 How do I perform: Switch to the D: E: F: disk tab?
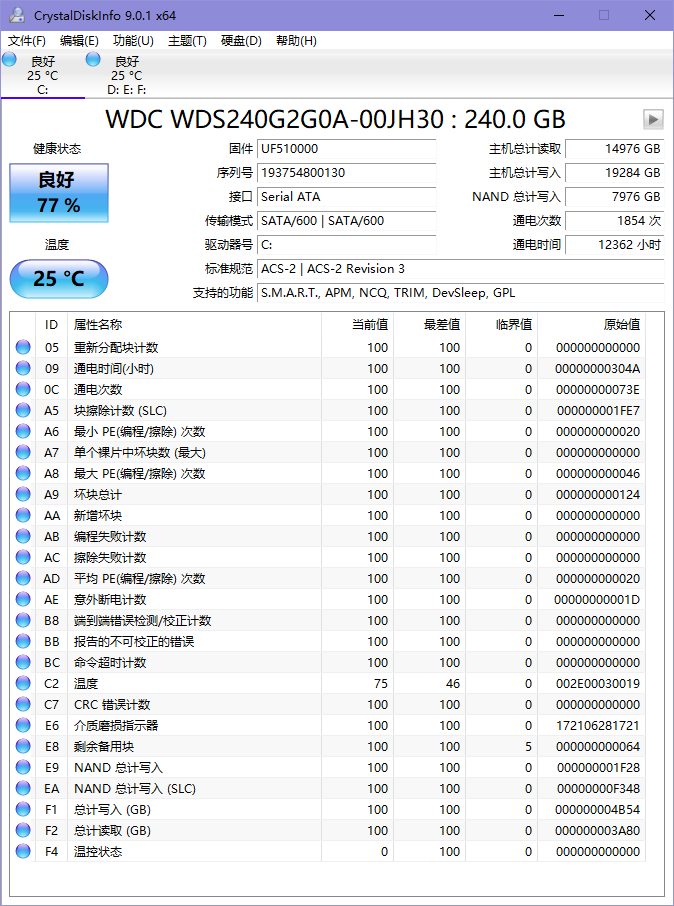[x=126, y=76]
